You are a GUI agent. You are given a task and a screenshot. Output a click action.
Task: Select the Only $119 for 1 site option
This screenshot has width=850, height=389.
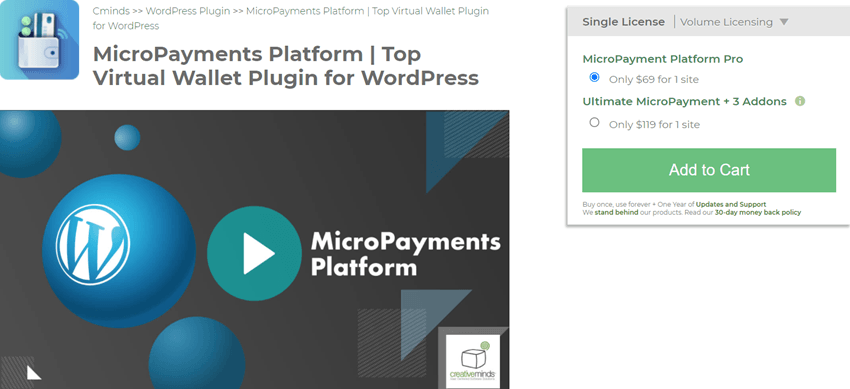coord(594,122)
